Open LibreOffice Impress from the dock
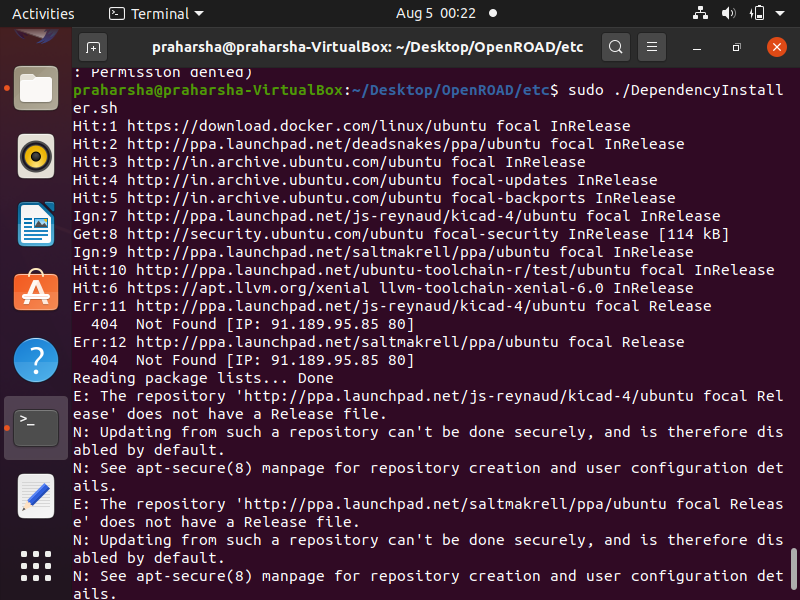Image resolution: width=800 pixels, height=600 pixels. 36,225
